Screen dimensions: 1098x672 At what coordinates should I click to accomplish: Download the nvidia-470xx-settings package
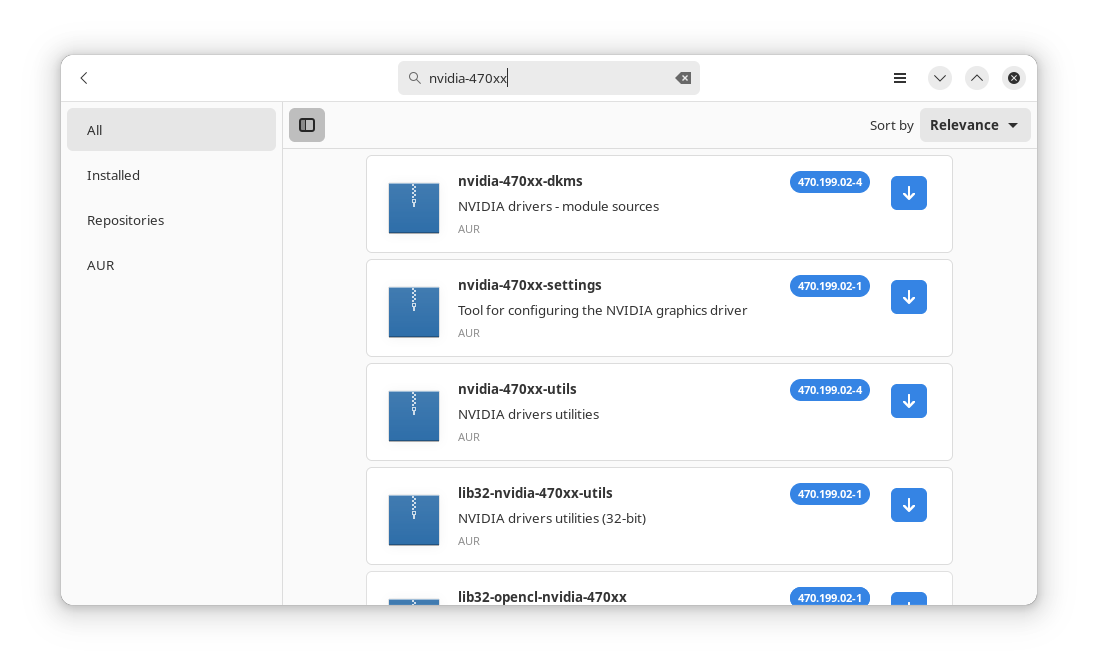coord(909,297)
